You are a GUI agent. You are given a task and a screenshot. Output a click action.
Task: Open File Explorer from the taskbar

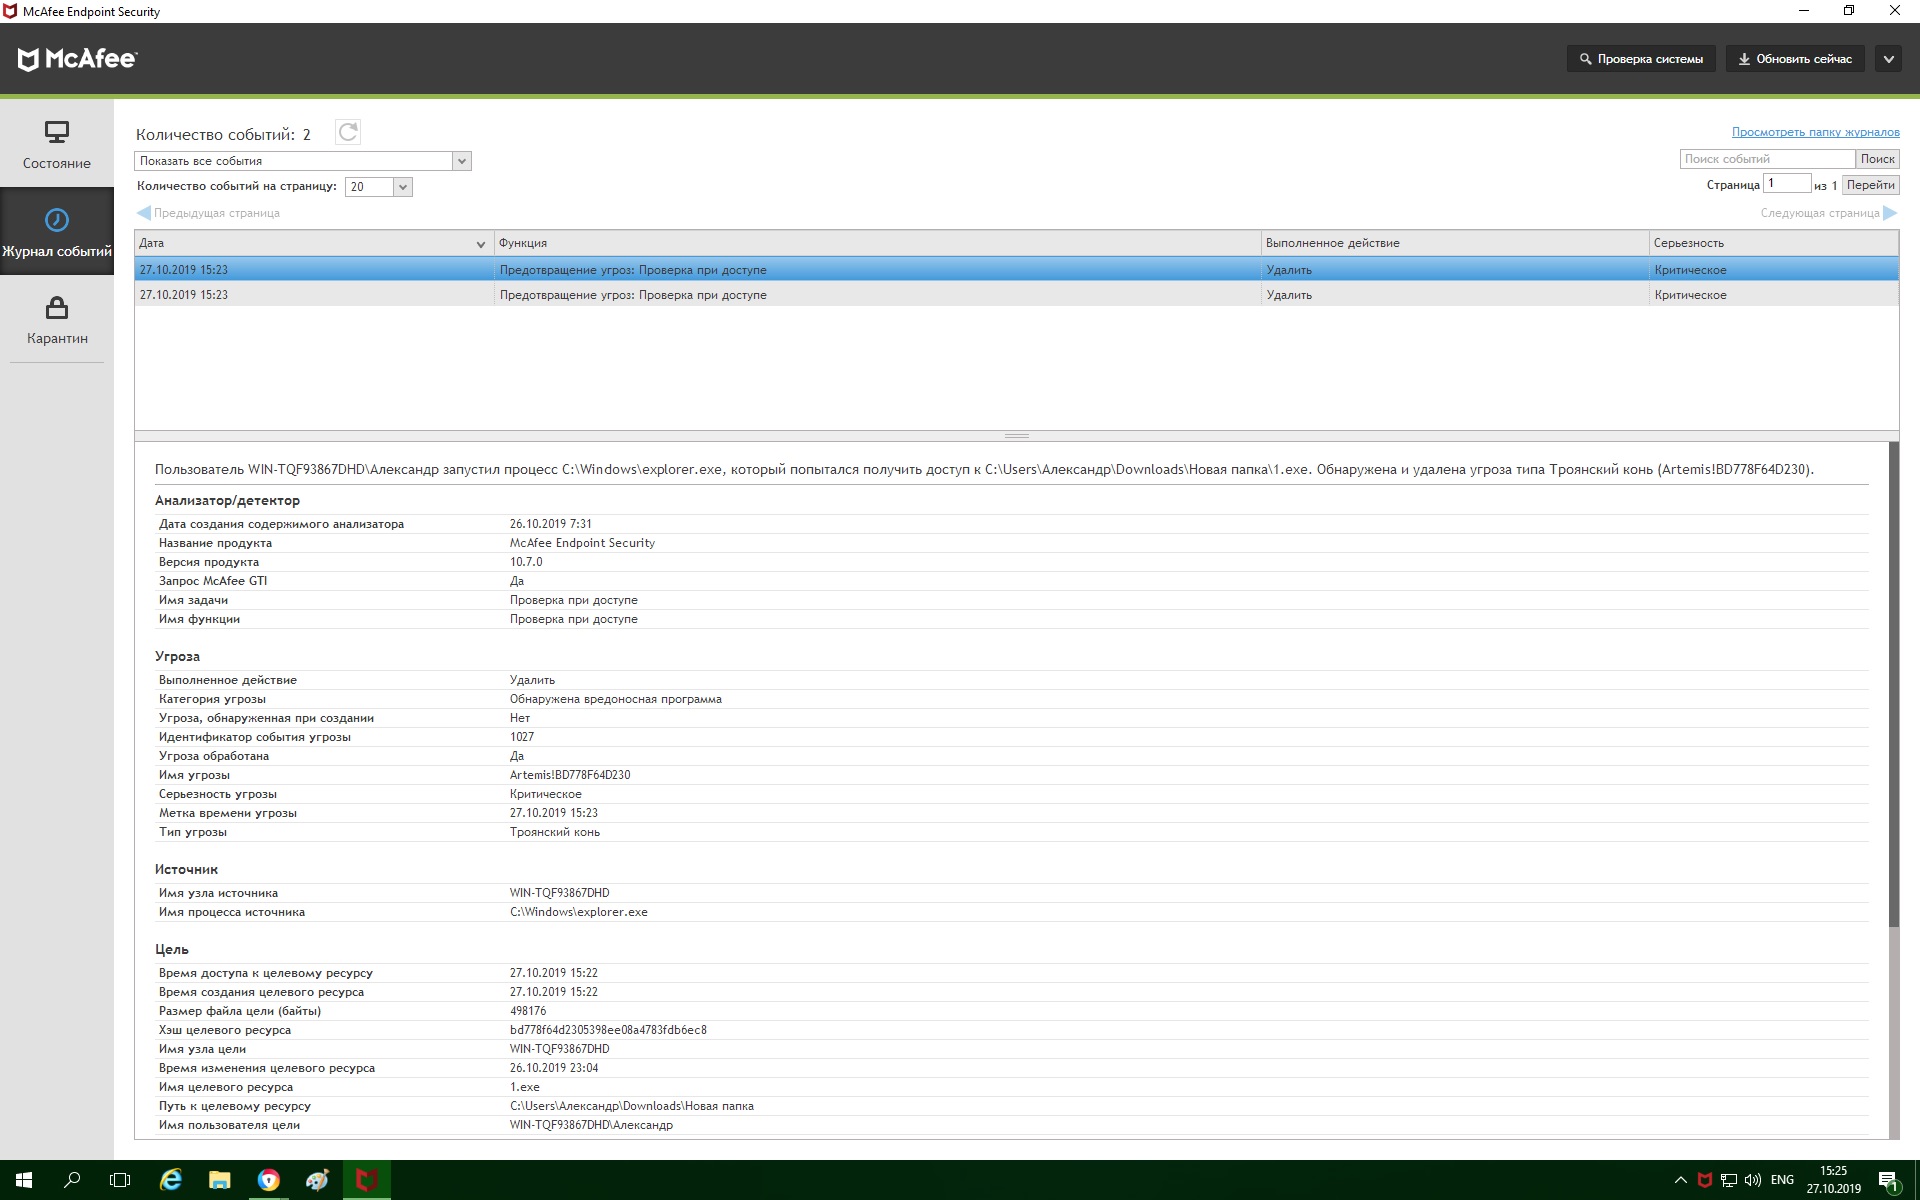pyautogui.click(x=219, y=1180)
